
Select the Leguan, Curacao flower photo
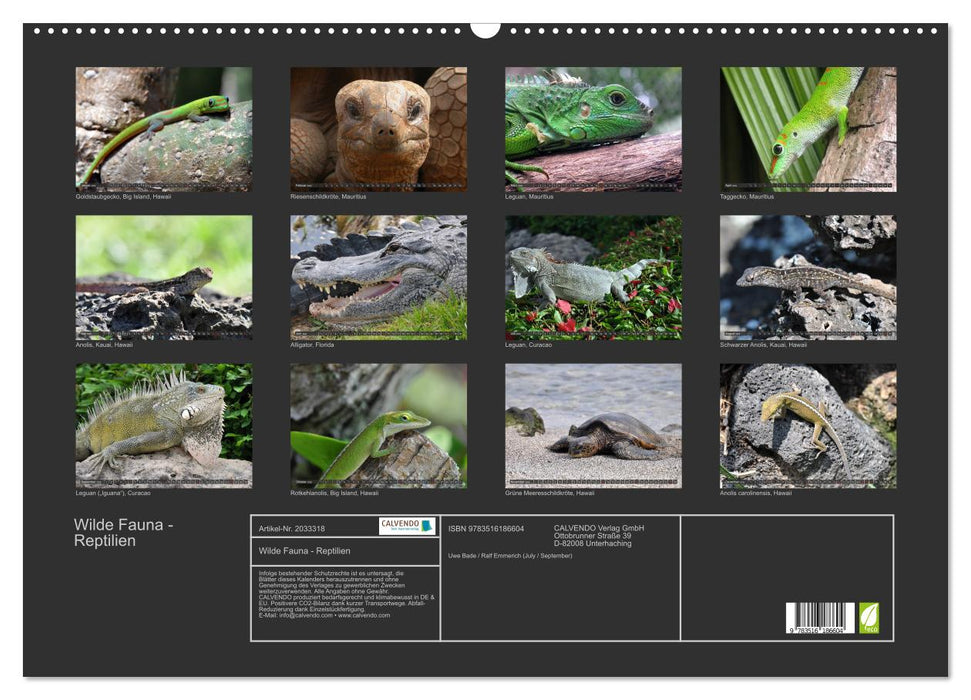click(593, 277)
